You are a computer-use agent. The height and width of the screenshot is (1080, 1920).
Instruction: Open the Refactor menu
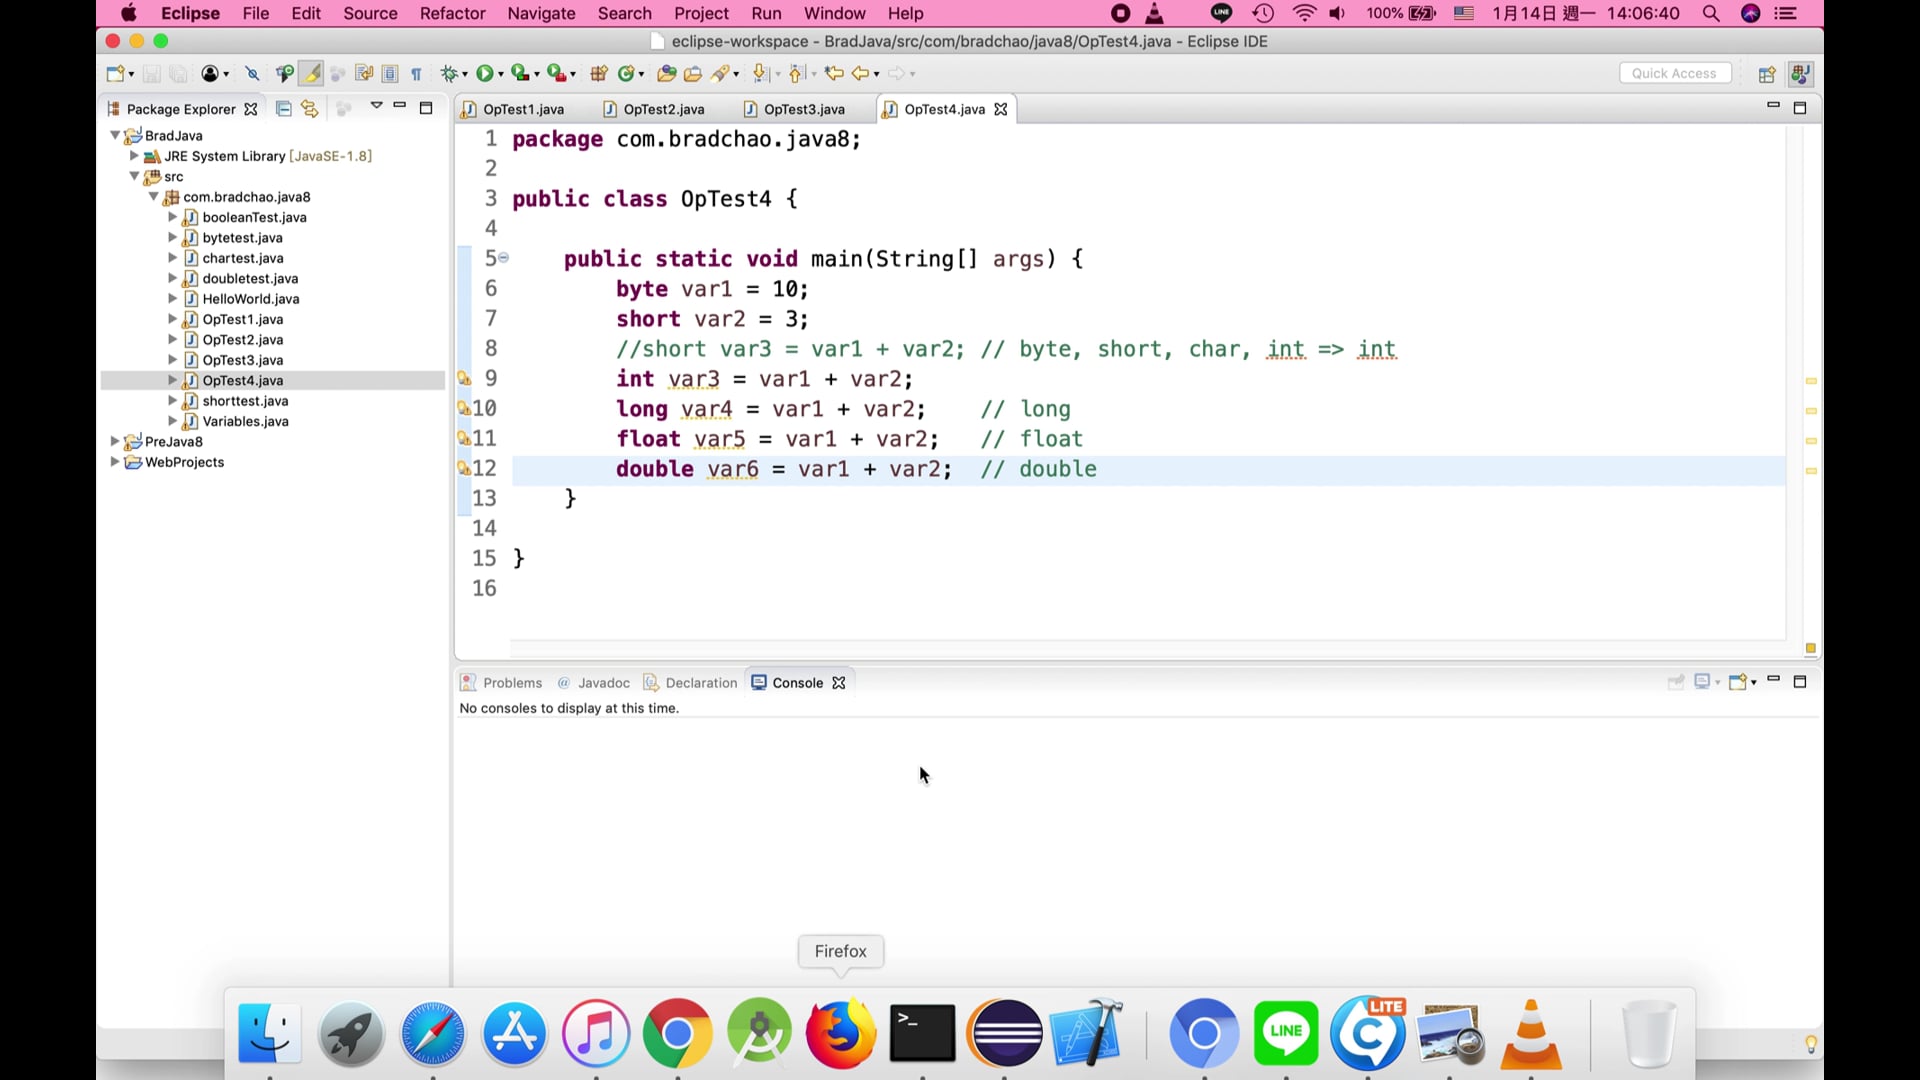point(452,13)
